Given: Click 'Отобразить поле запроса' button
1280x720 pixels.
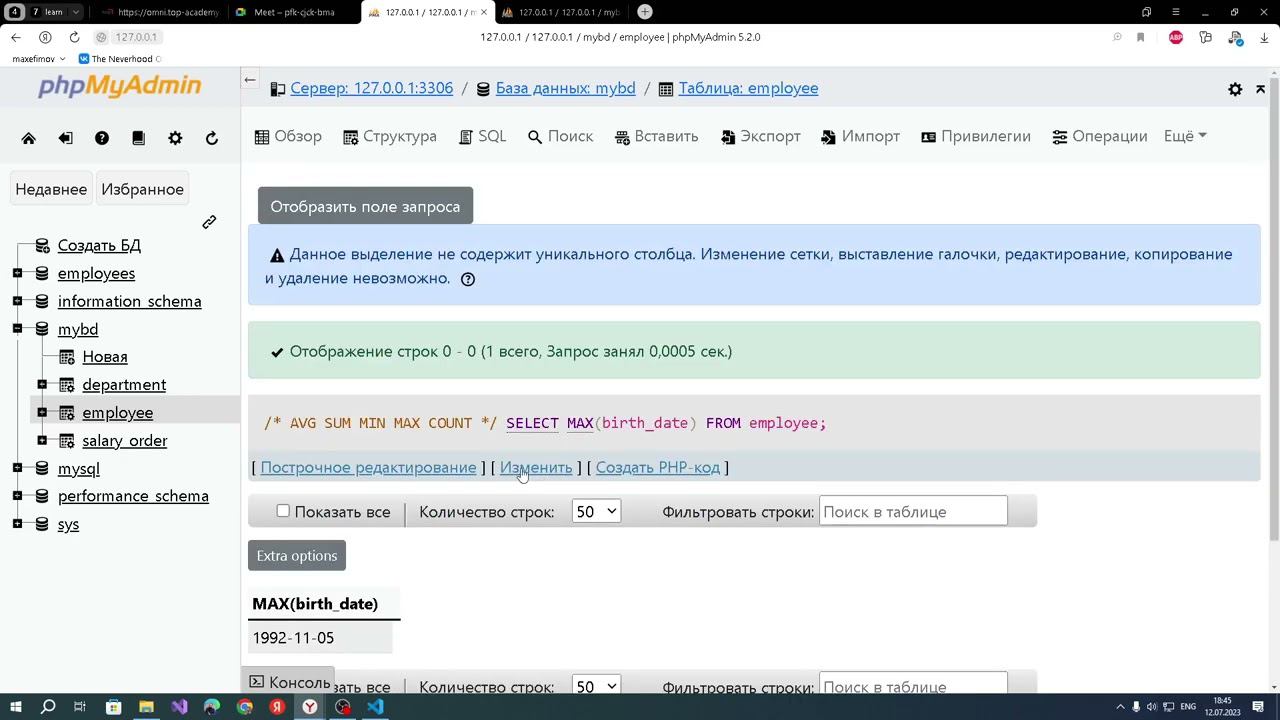Looking at the screenshot, I should coord(365,206).
